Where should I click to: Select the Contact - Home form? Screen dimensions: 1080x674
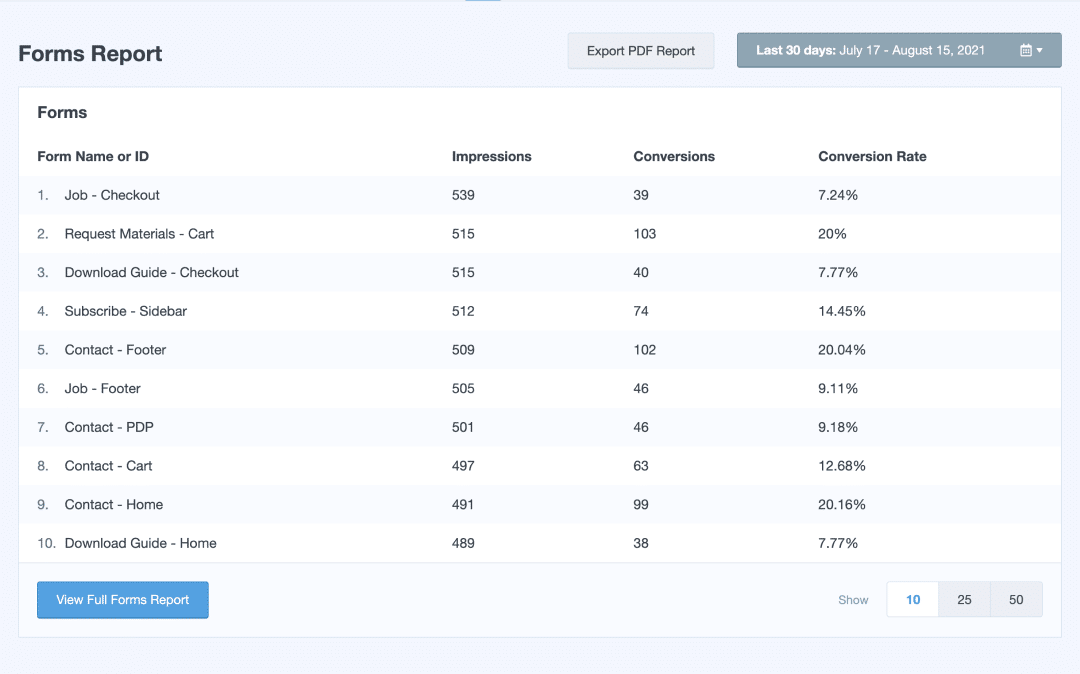[113, 505]
